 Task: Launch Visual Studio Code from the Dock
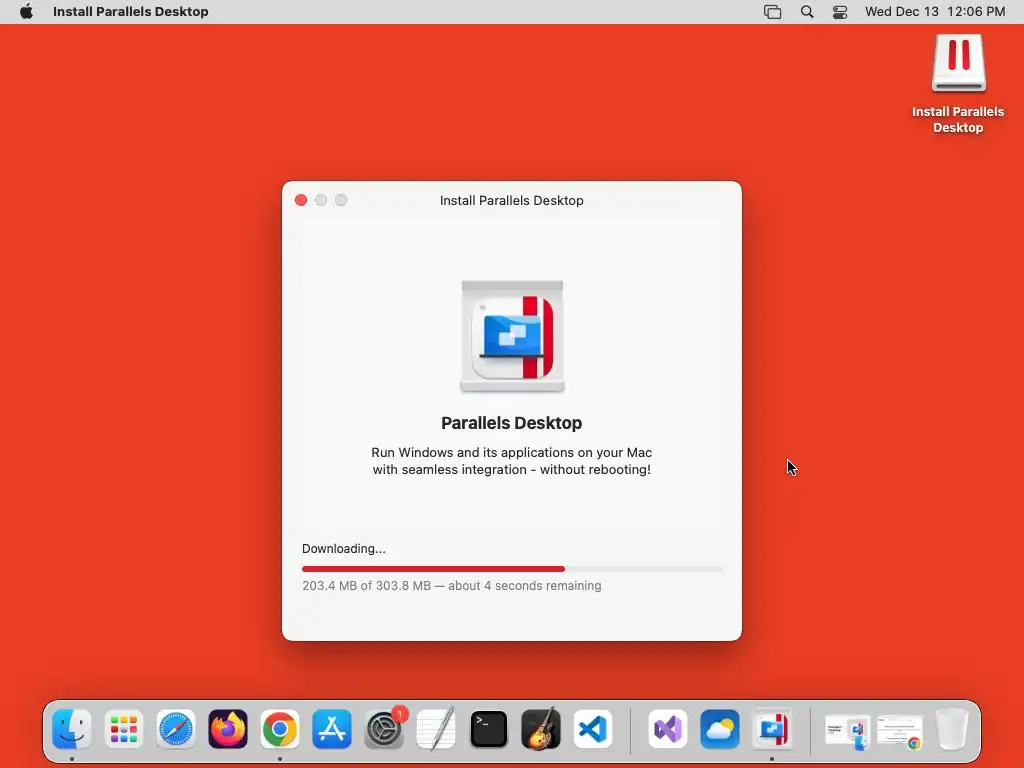point(593,729)
